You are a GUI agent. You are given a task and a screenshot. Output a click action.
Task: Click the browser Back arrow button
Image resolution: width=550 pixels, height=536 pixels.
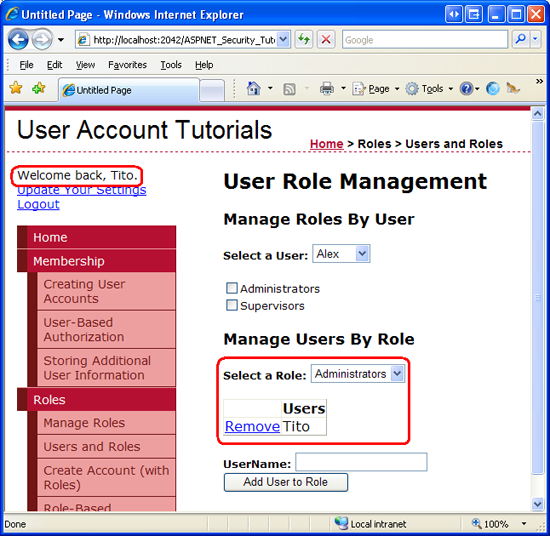tap(18, 39)
